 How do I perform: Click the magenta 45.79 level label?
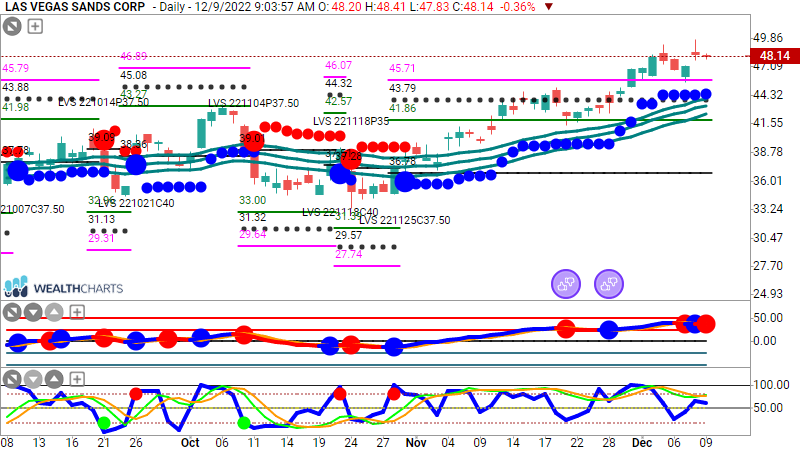[x=16, y=68]
